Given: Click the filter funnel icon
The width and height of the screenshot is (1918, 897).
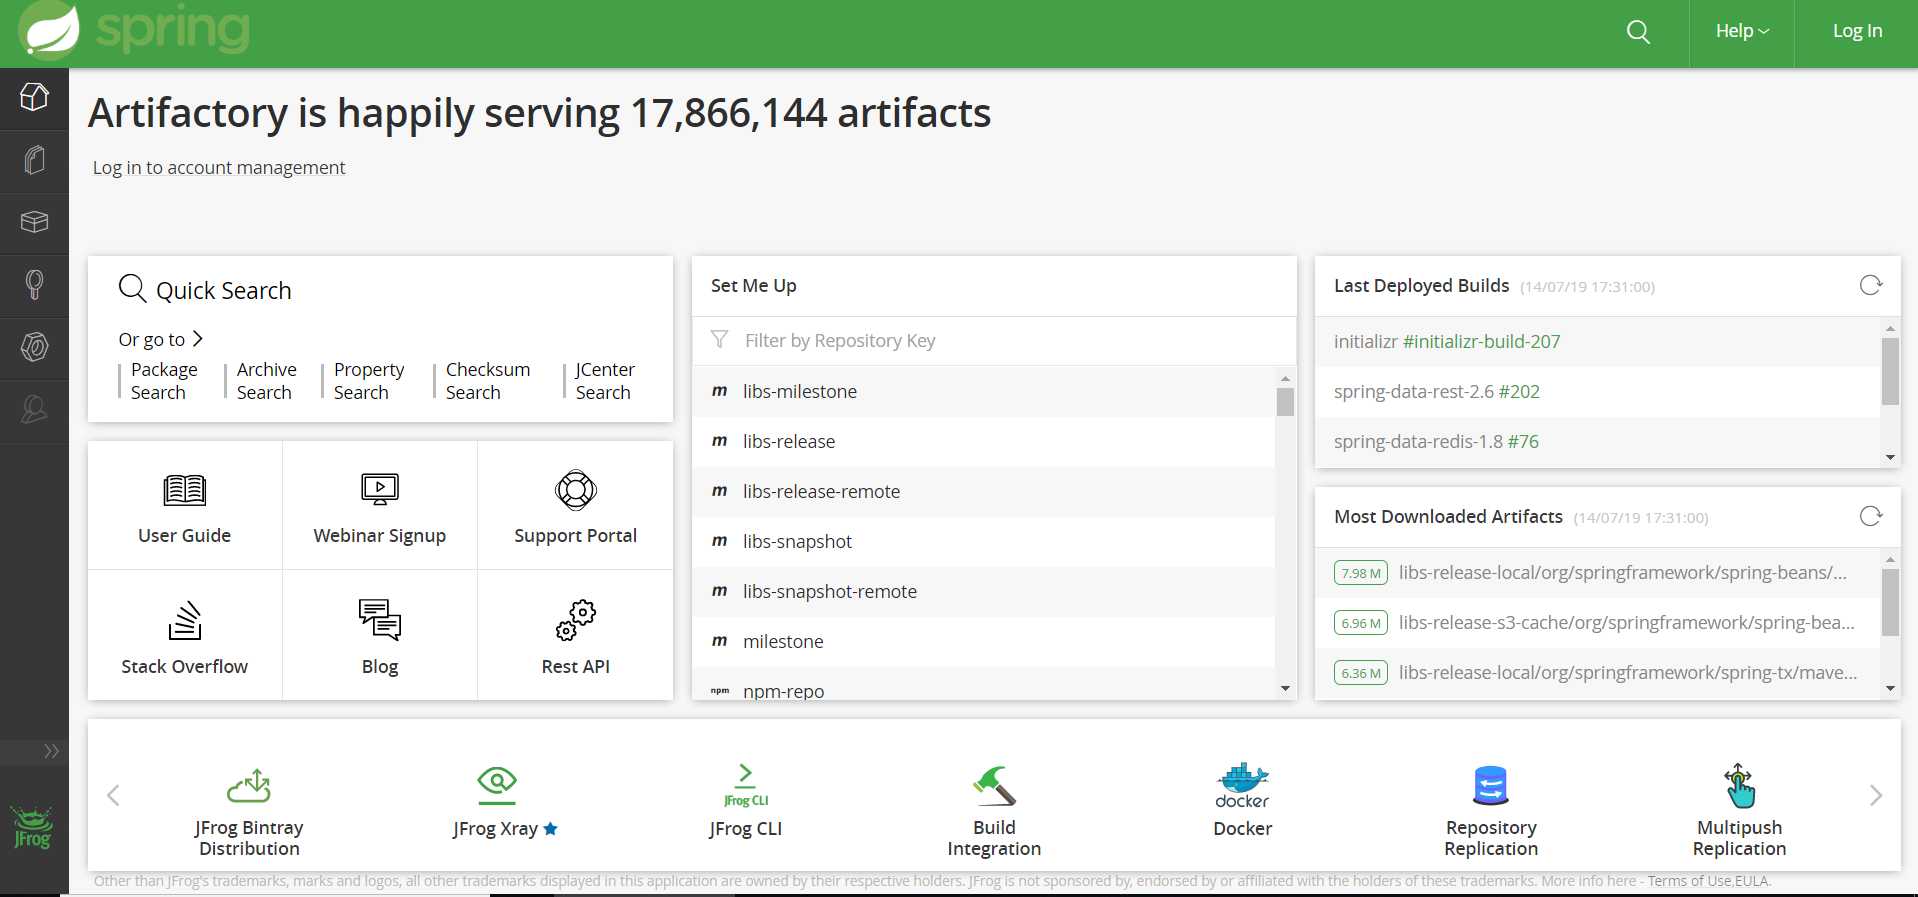Looking at the screenshot, I should tap(719, 340).
